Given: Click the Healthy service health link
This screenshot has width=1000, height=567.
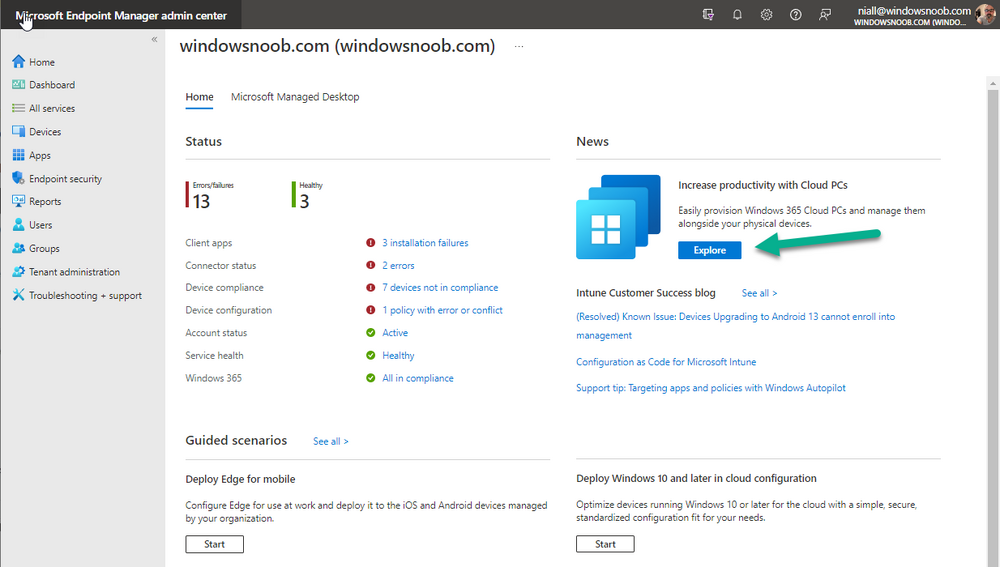Looking at the screenshot, I should (399, 355).
